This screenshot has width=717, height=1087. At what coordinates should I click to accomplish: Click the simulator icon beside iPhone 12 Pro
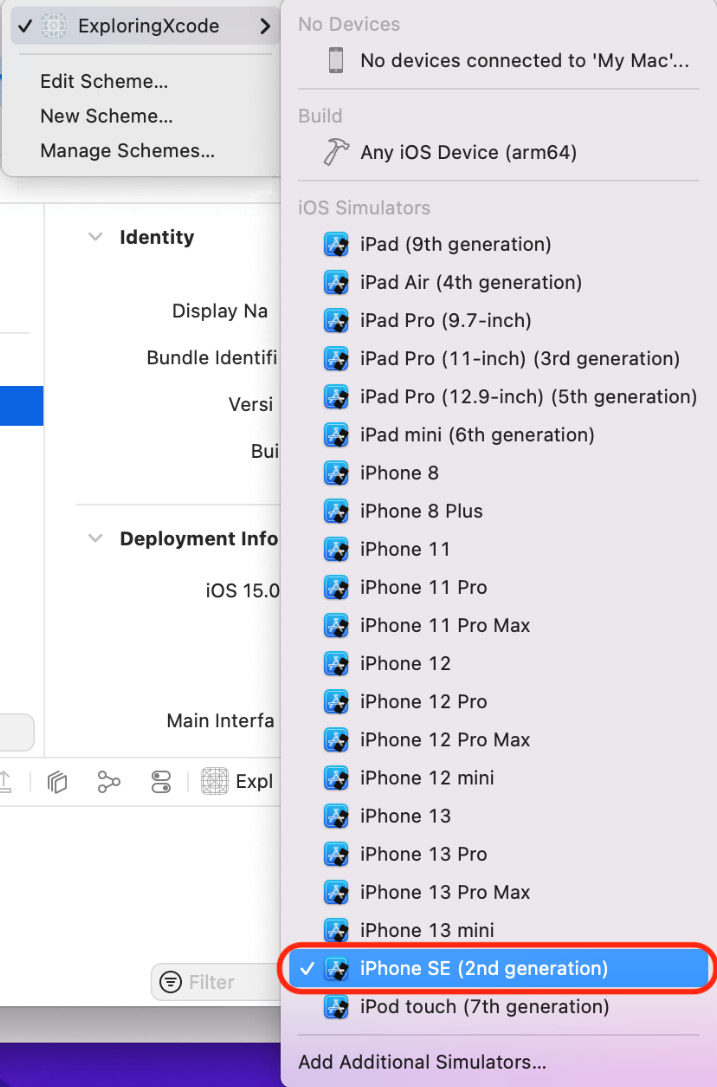[x=336, y=702]
